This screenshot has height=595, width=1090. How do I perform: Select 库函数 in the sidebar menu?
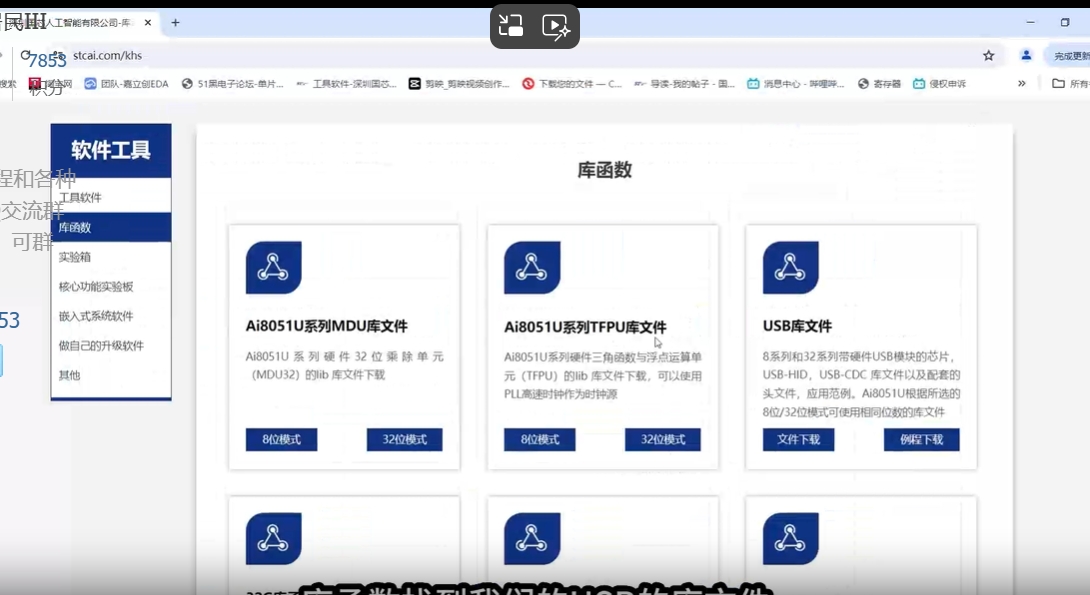111,227
